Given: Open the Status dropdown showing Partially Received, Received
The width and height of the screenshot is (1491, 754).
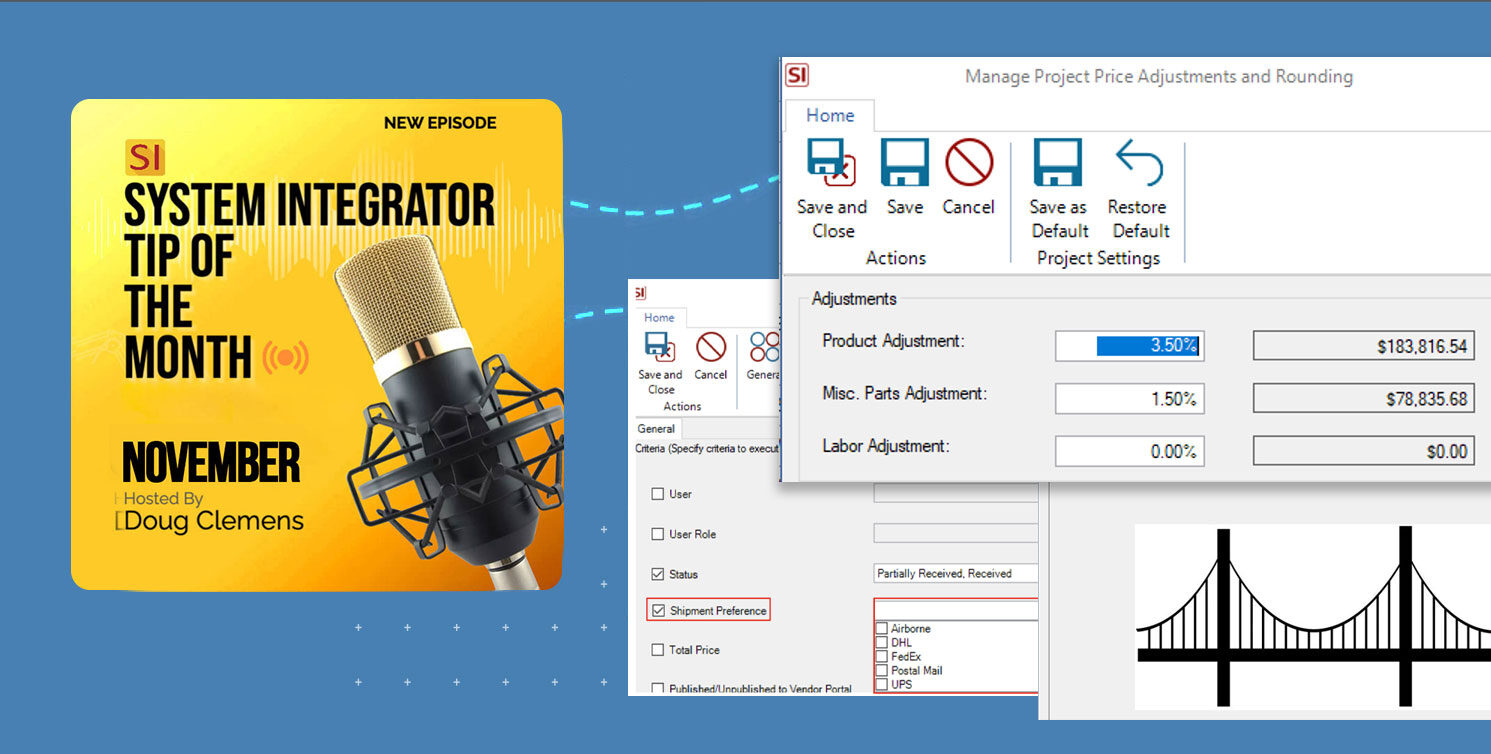Looking at the screenshot, I should click(956, 574).
